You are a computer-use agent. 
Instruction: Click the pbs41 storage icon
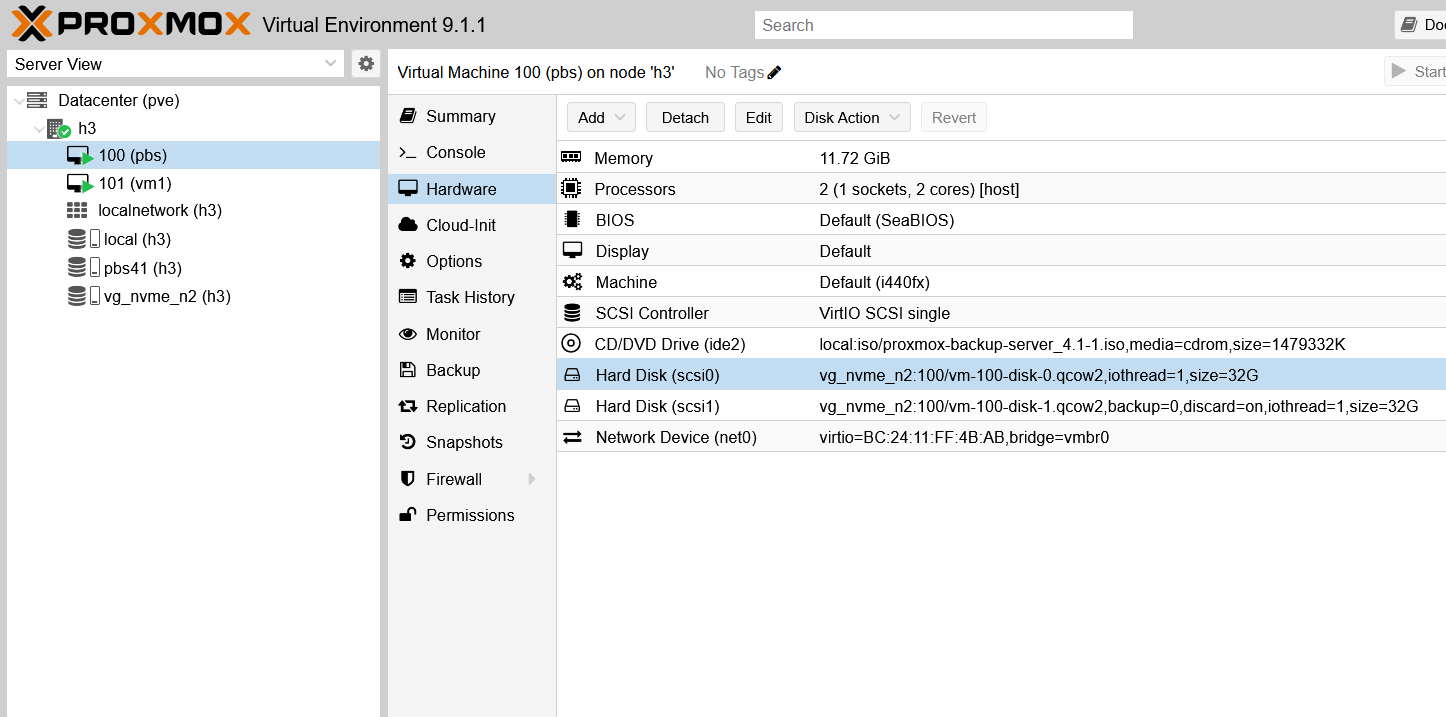click(83, 268)
